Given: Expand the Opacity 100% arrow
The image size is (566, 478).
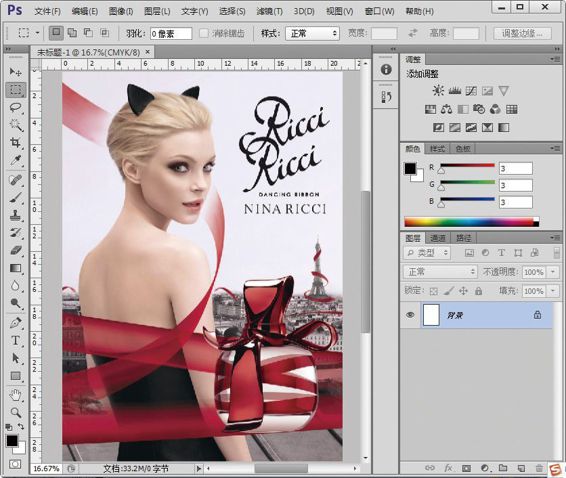Looking at the screenshot, I should (553, 272).
